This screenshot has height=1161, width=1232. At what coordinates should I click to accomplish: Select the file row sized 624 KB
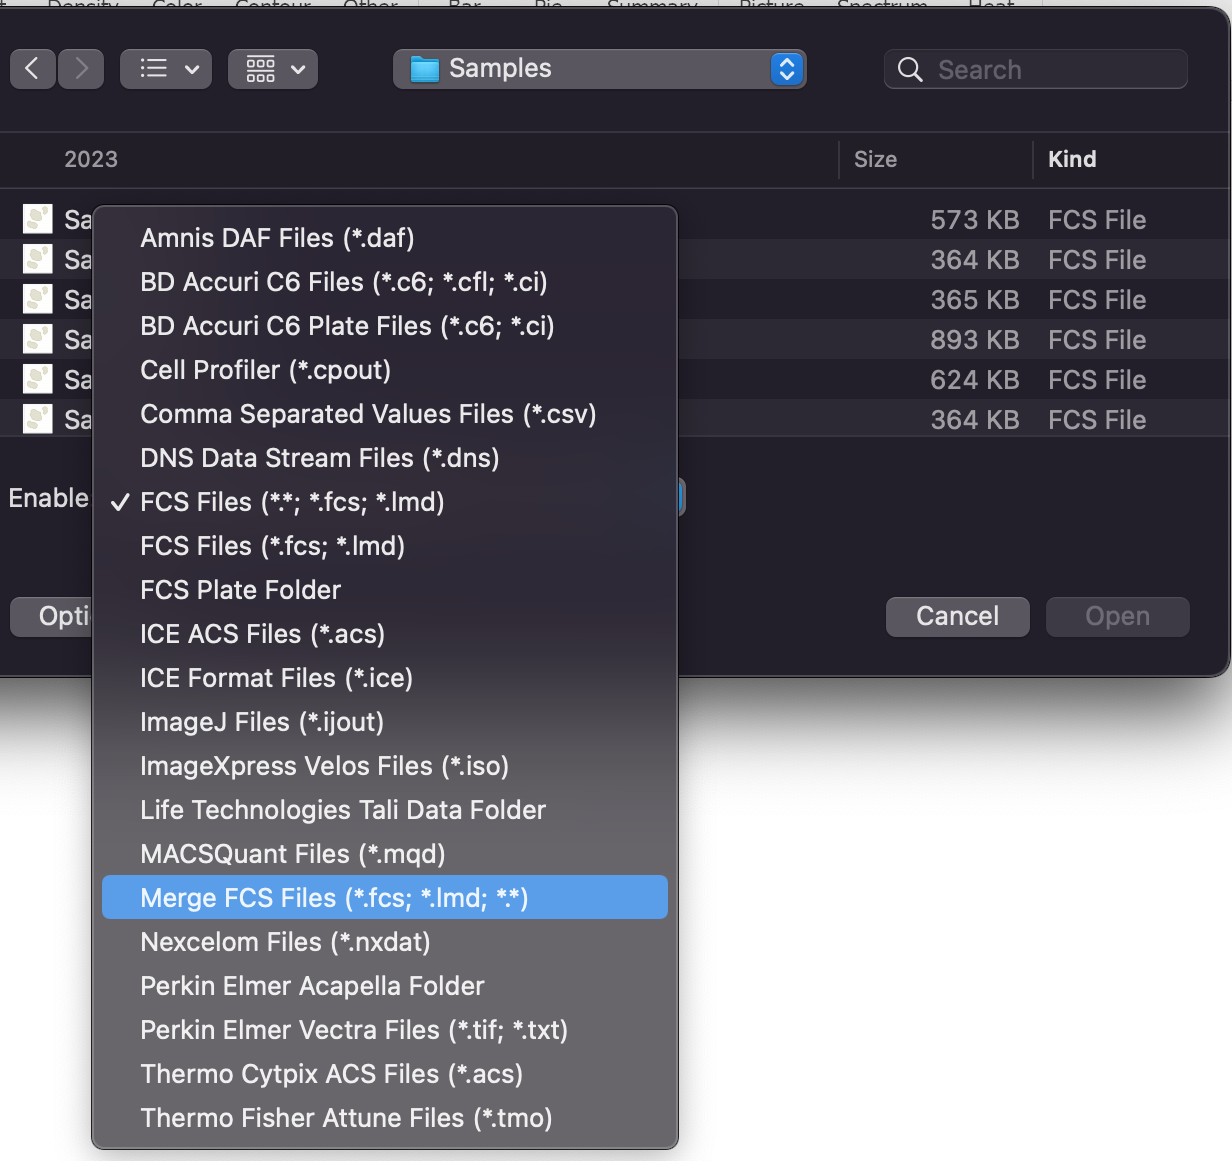pos(615,379)
